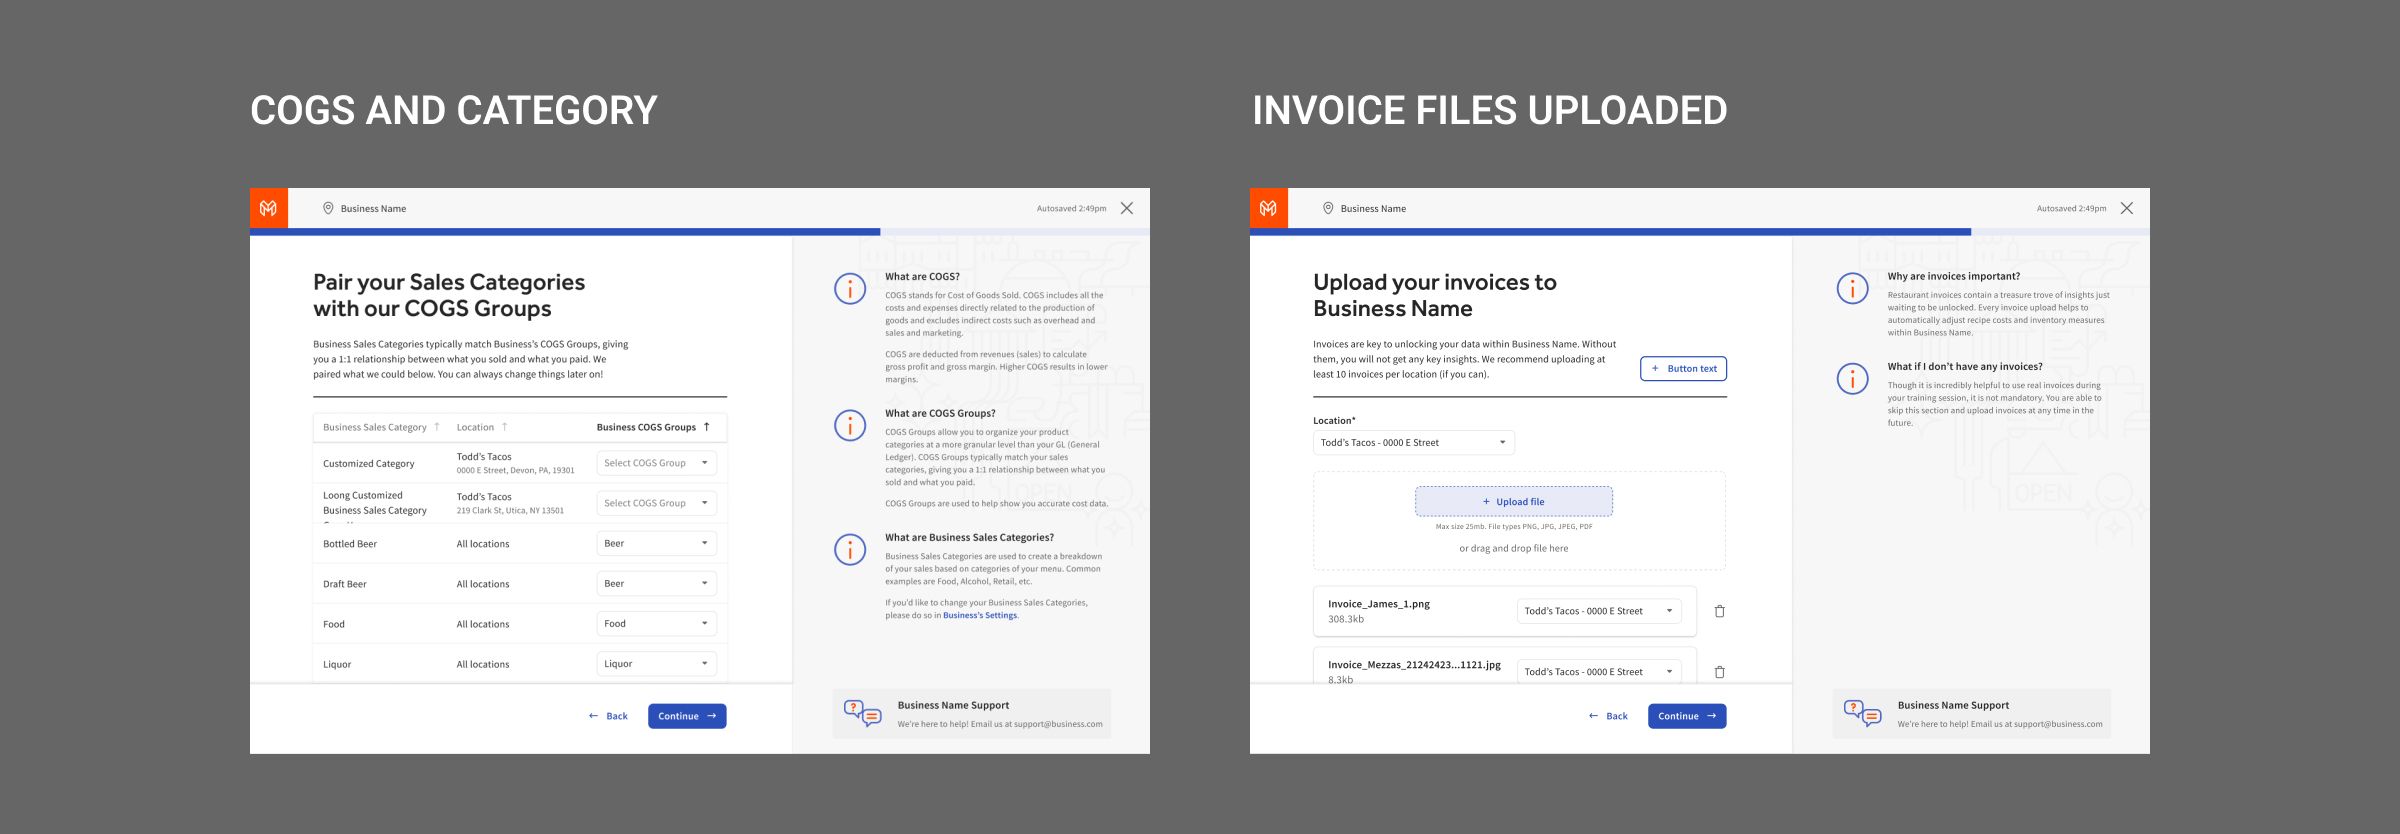Screen dimensions: 2400x834
Task: Click Continue on the COGS pairing screen
Action: [686, 716]
